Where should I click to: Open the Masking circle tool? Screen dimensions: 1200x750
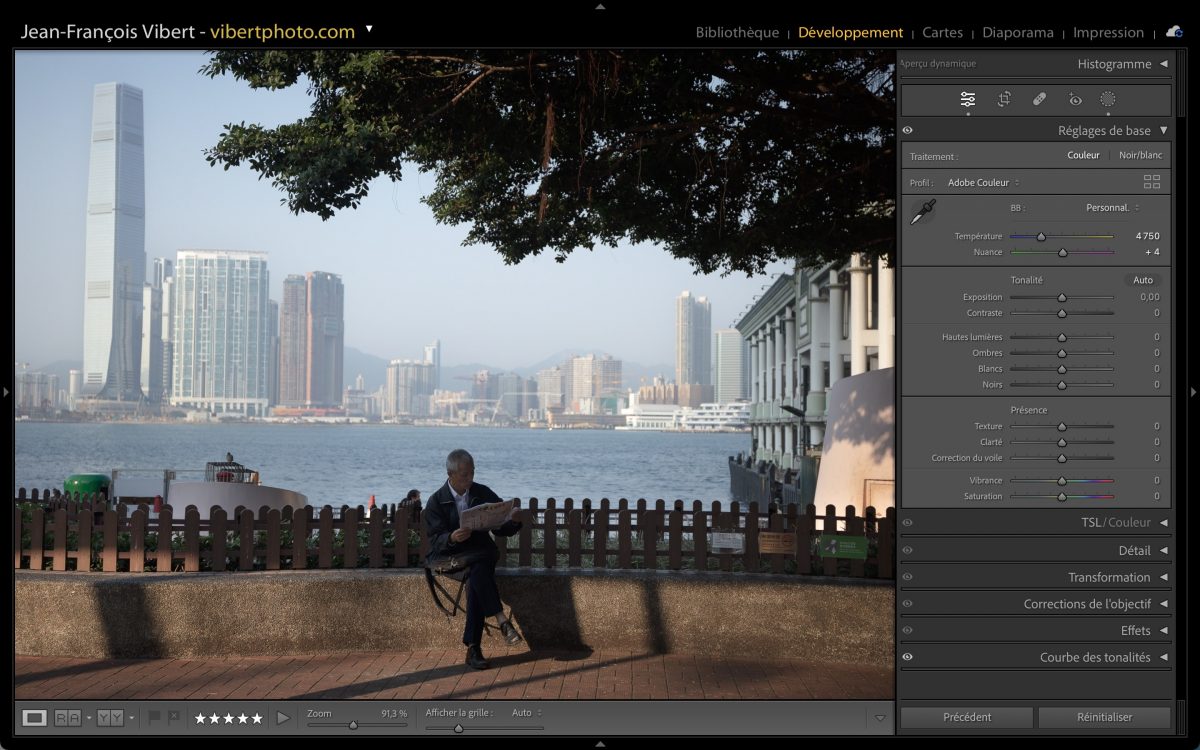click(1108, 99)
